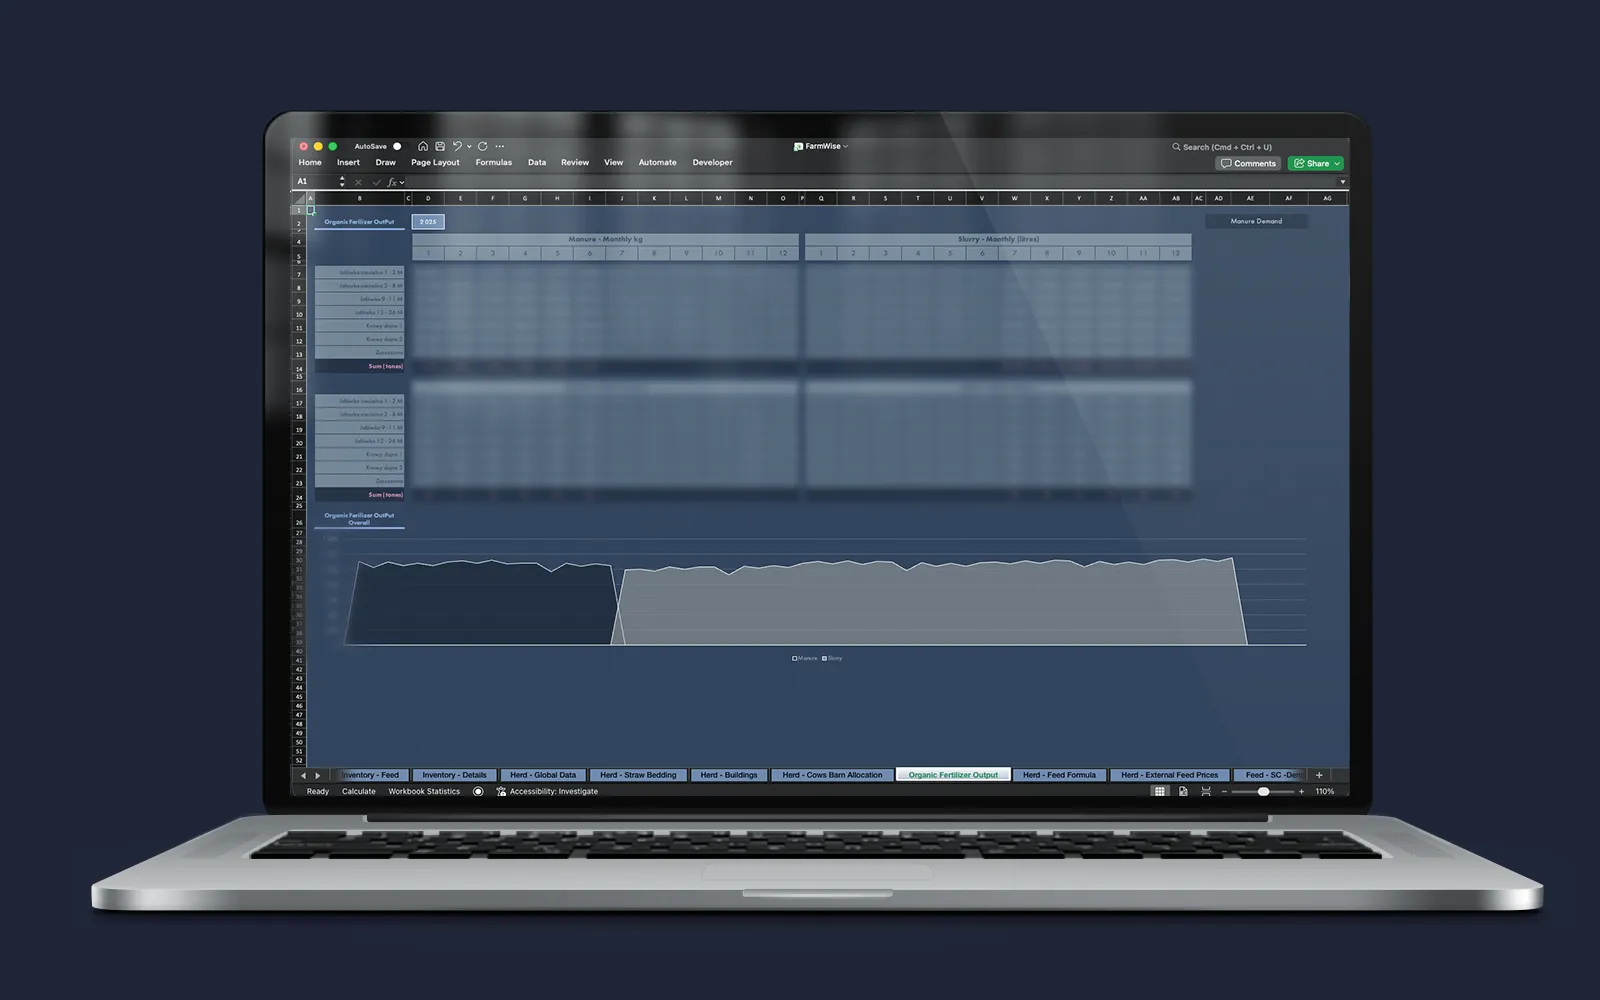Viewport: 1600px width, 1000px height.
Task: Open the Formulas ribbon tab
Action: [x=494, y=162]
